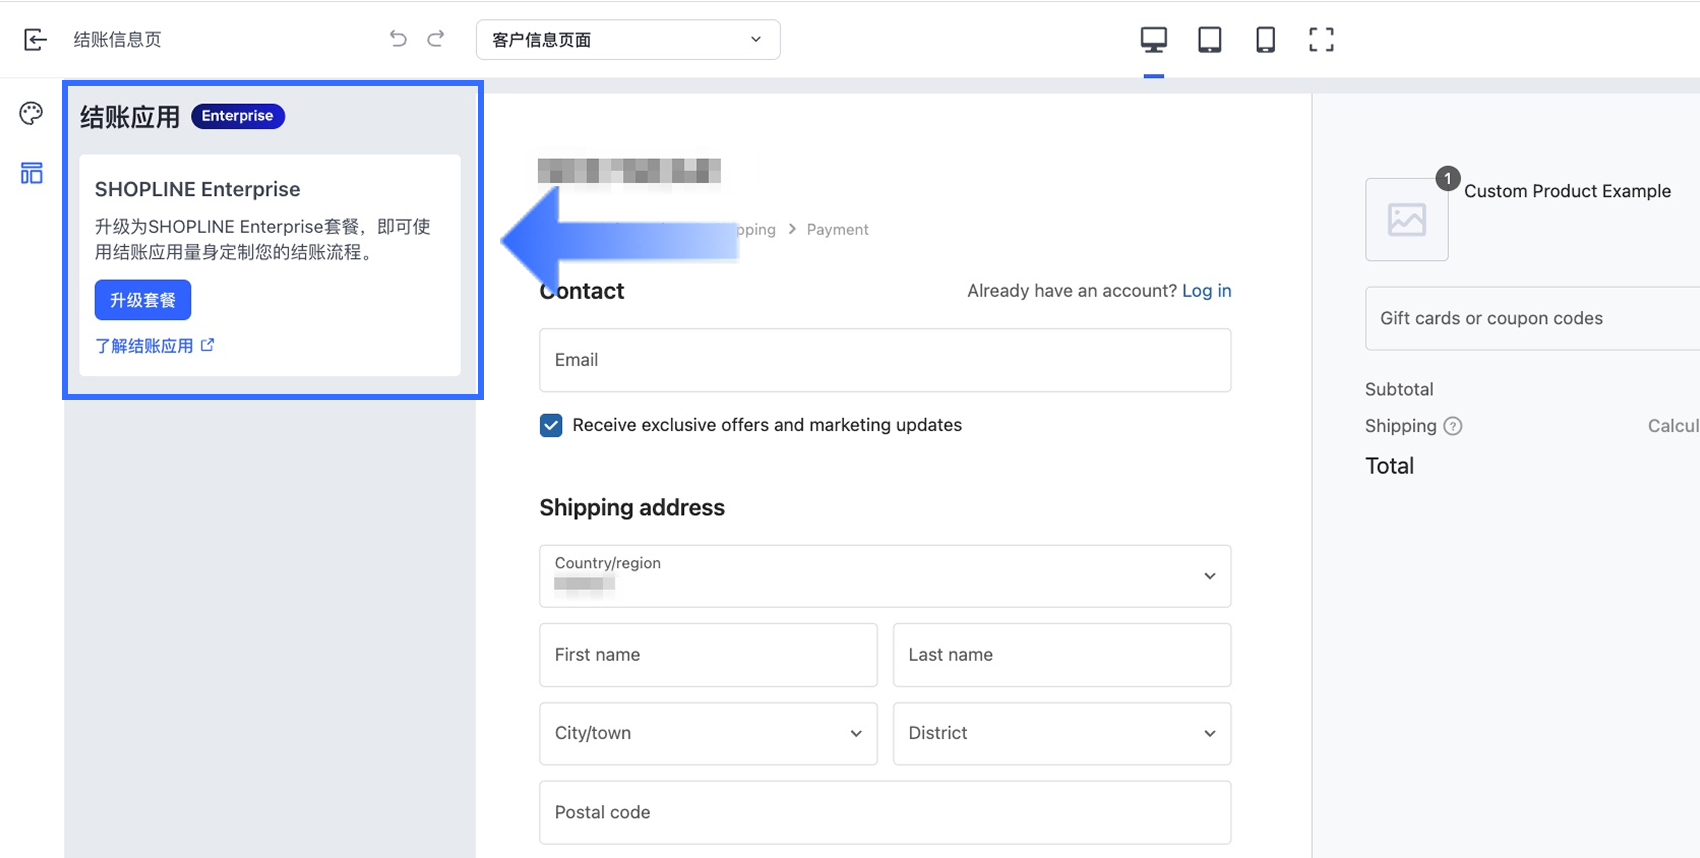
Task: Click the 升级套餐 upgrade button
Action: point(143,300)
